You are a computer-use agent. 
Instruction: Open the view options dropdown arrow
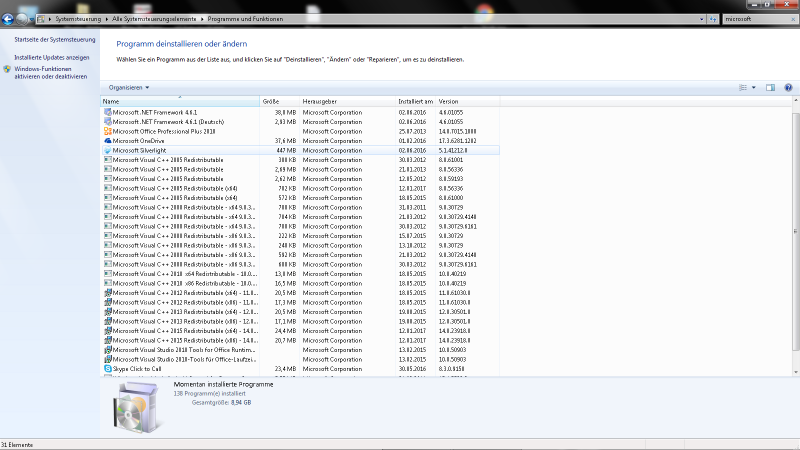pos(754,88)
